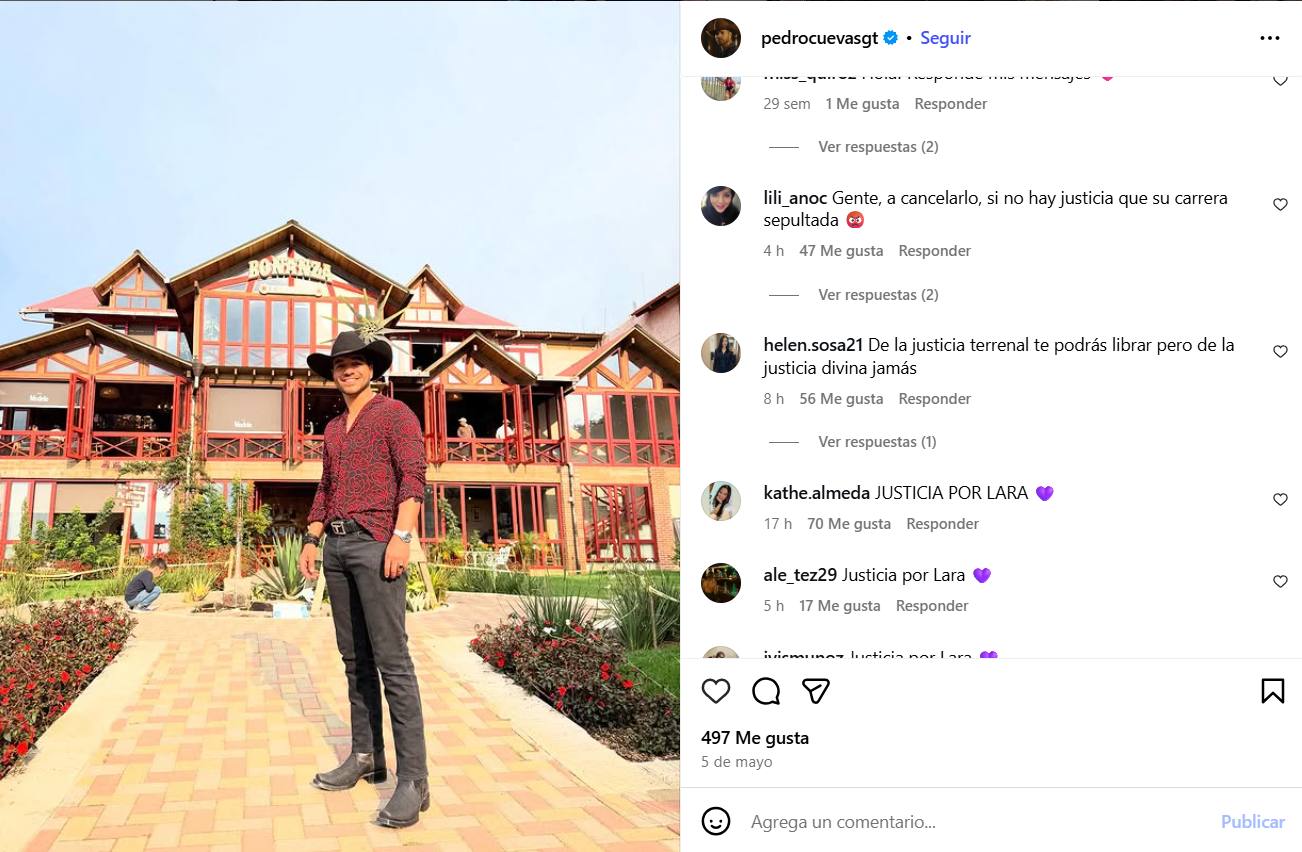Click the verified badge beside pedrocuevasgt
The image size is (1302, 852).
click(890, 38)
